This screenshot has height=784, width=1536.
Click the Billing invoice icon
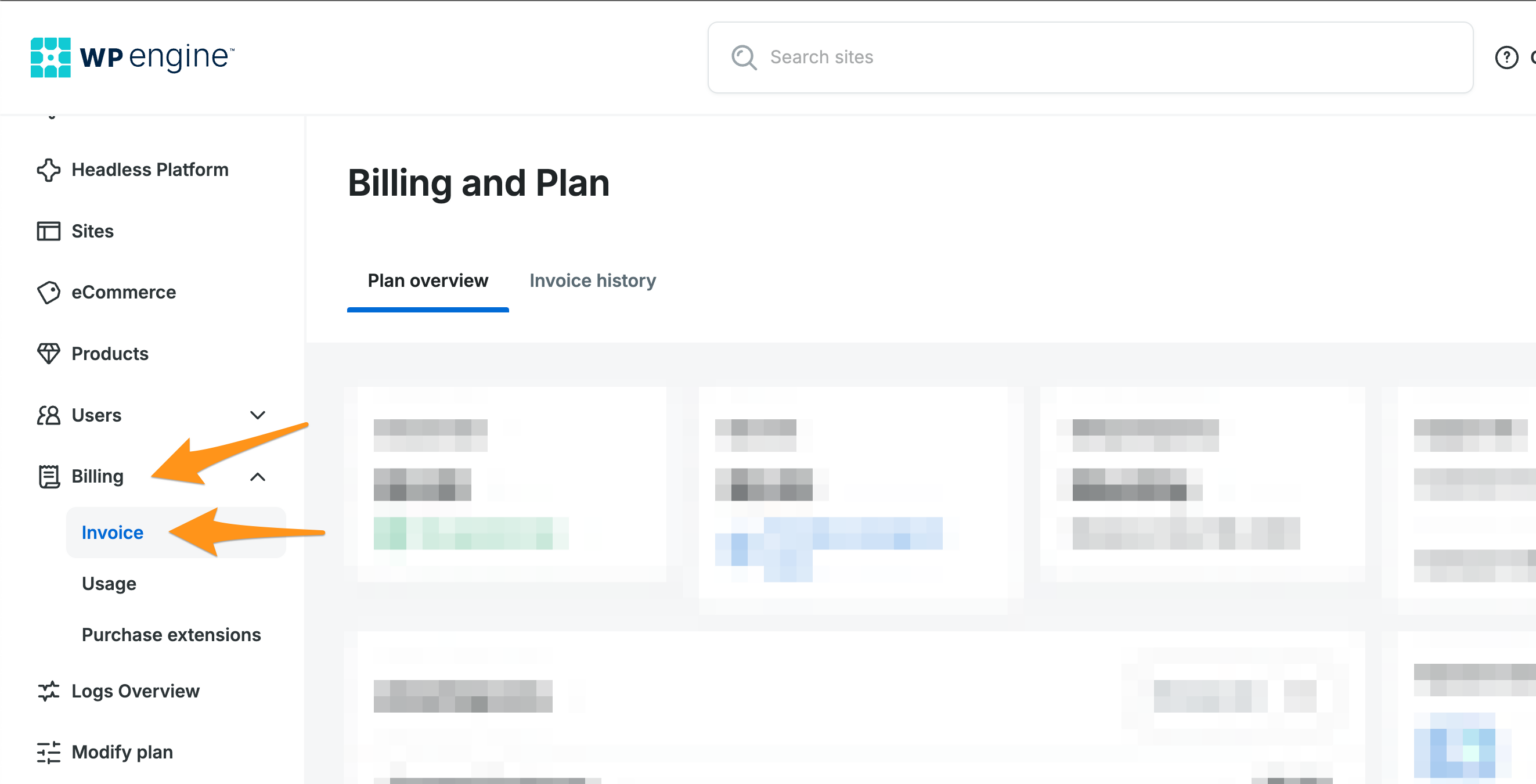(48, 477)
